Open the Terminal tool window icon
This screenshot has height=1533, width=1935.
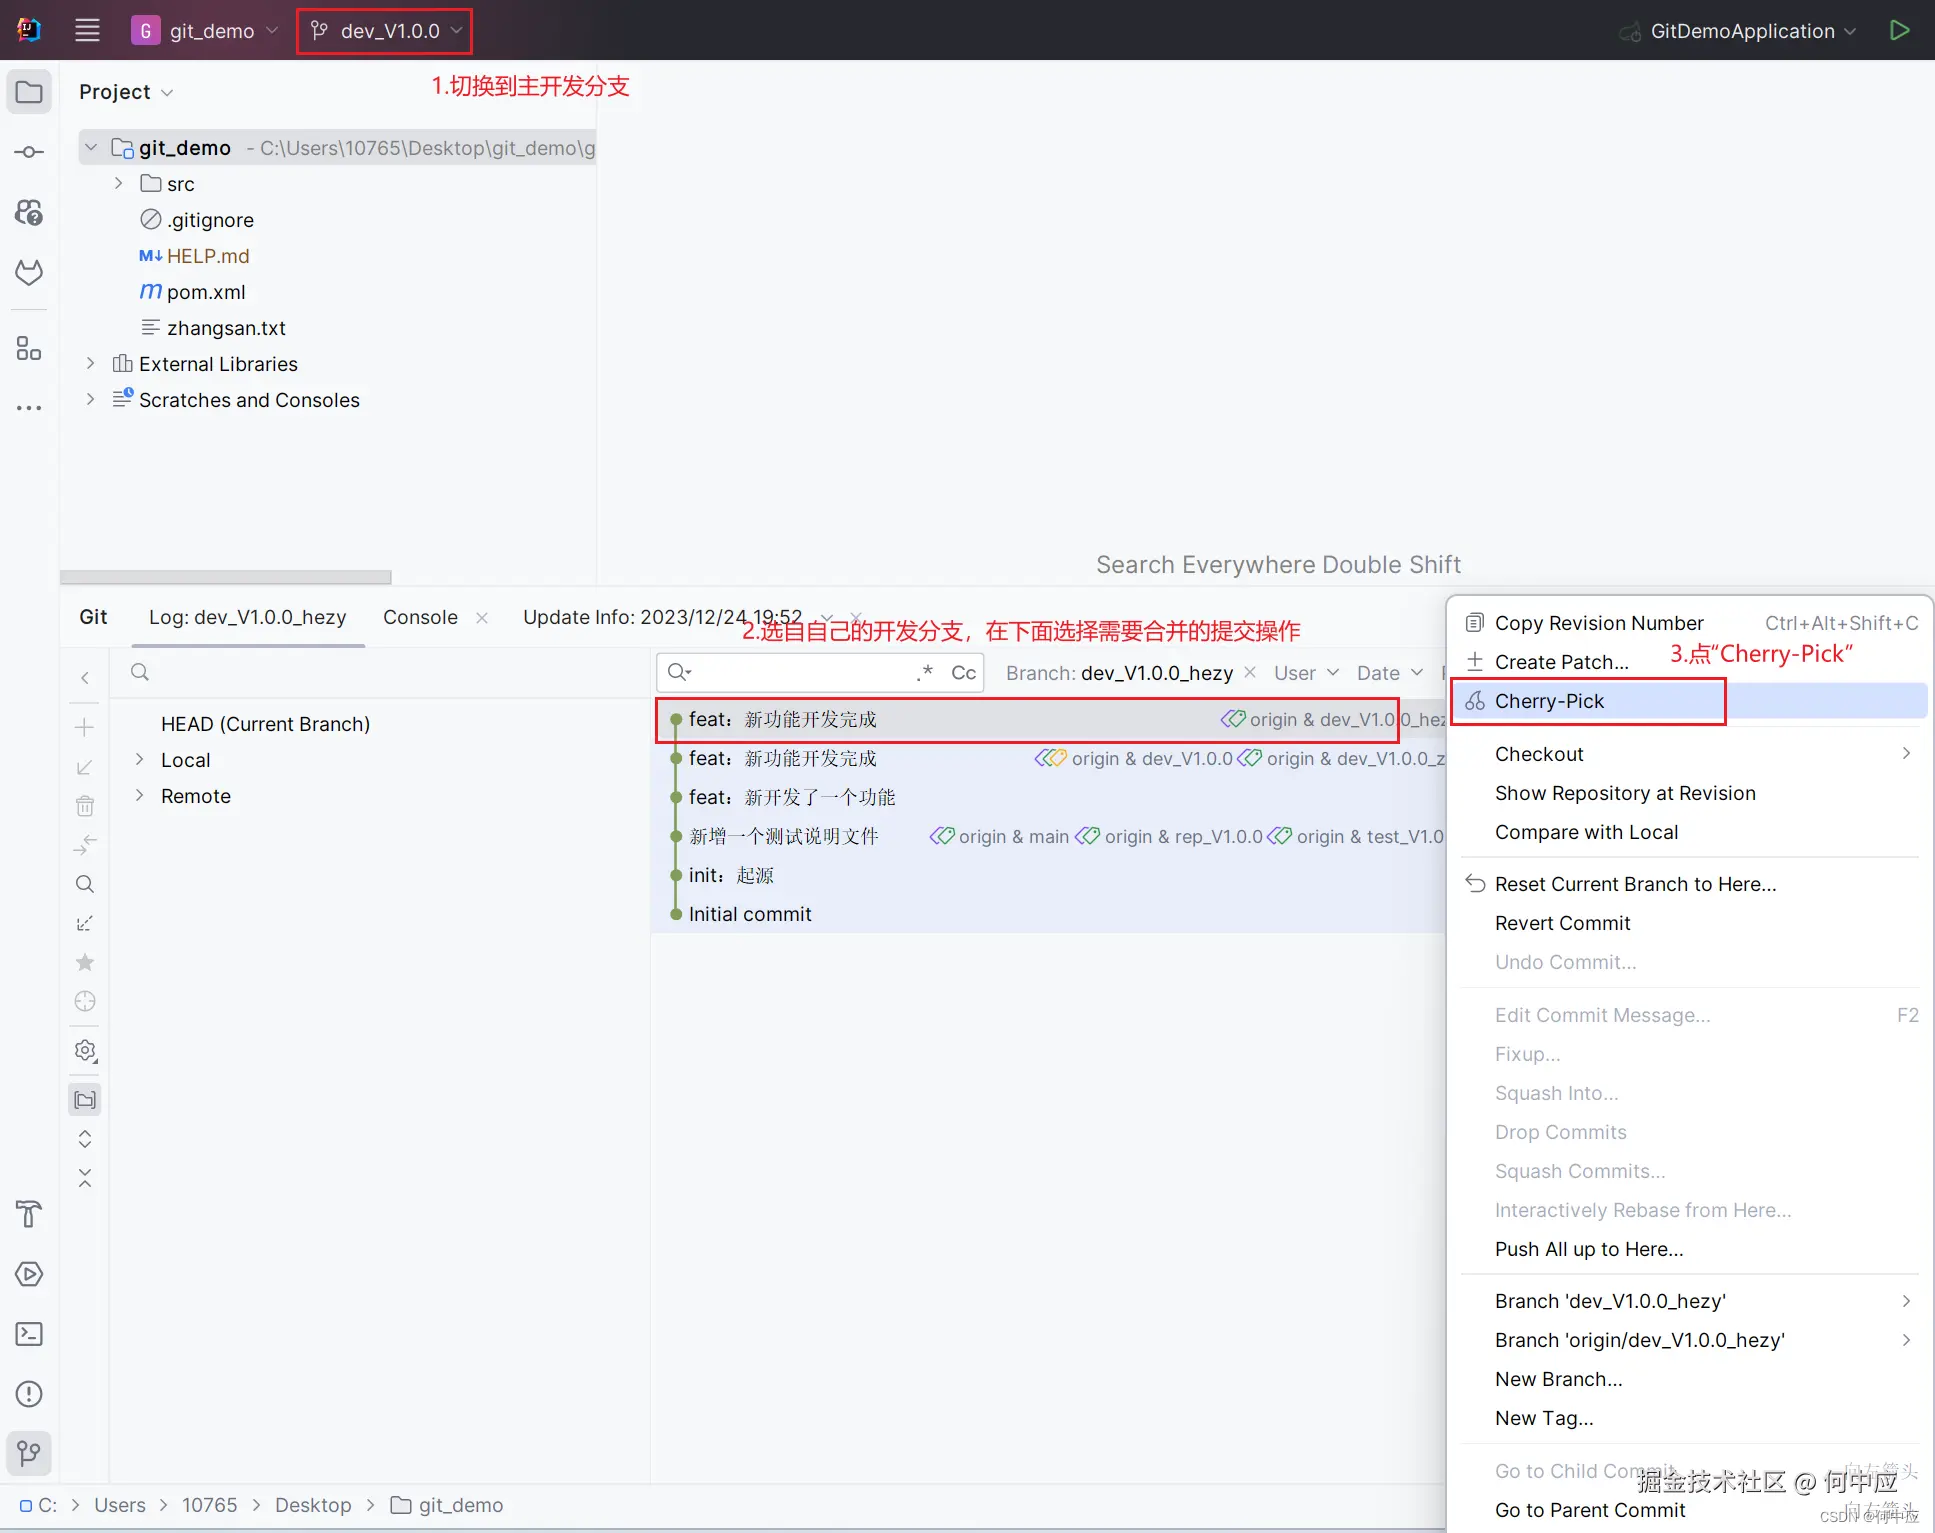pos(29,1334)
